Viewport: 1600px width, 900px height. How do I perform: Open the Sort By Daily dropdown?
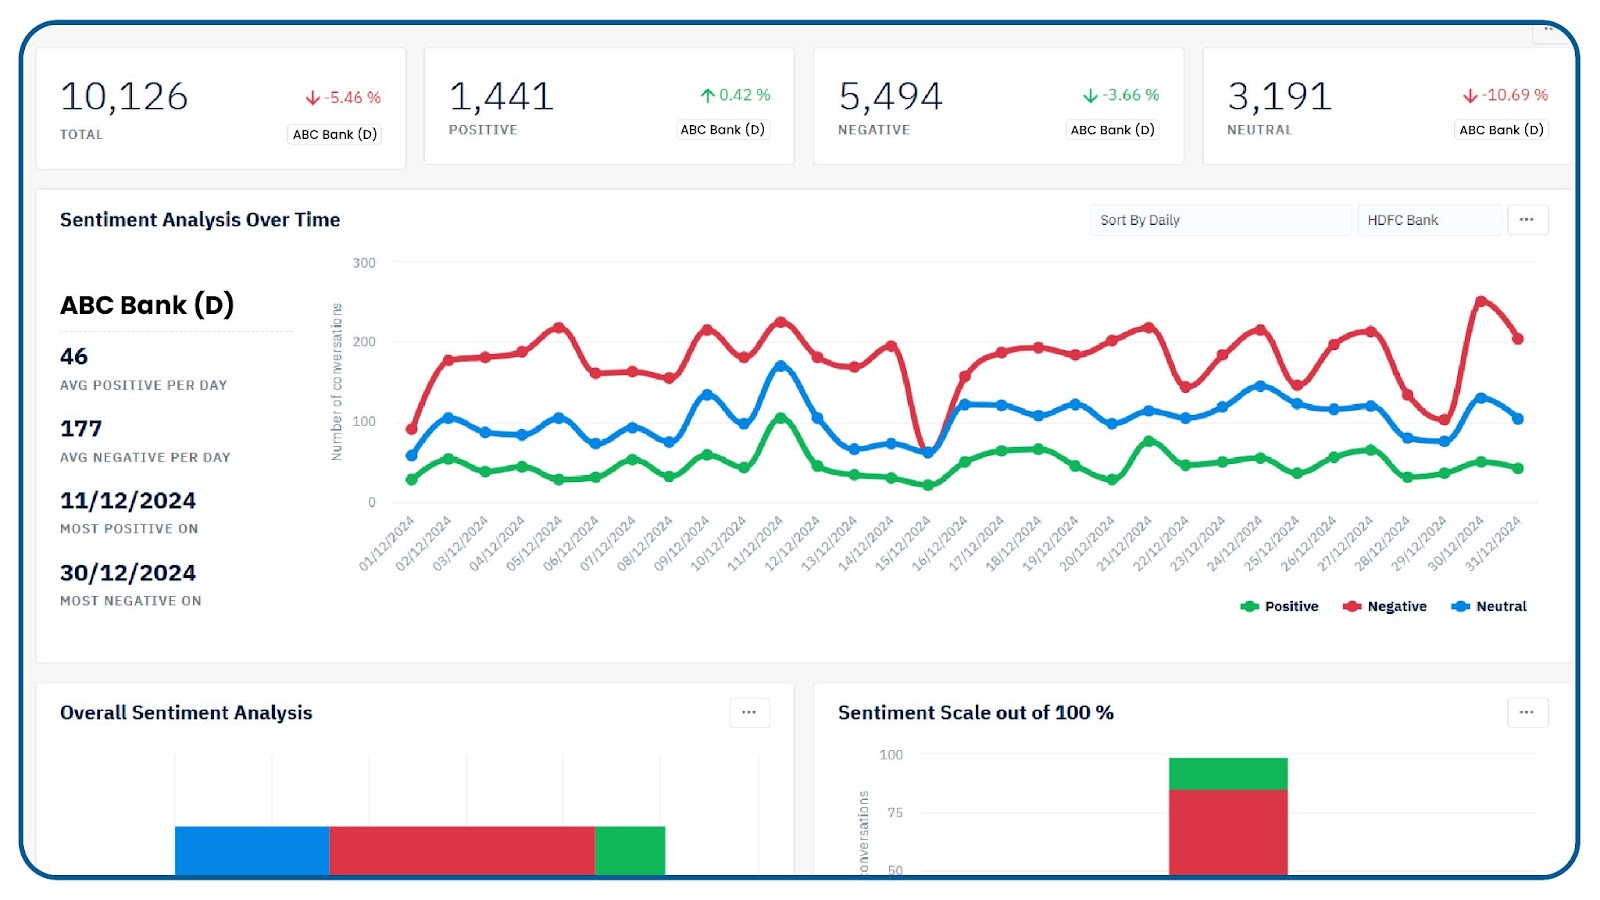[1220, 220]
